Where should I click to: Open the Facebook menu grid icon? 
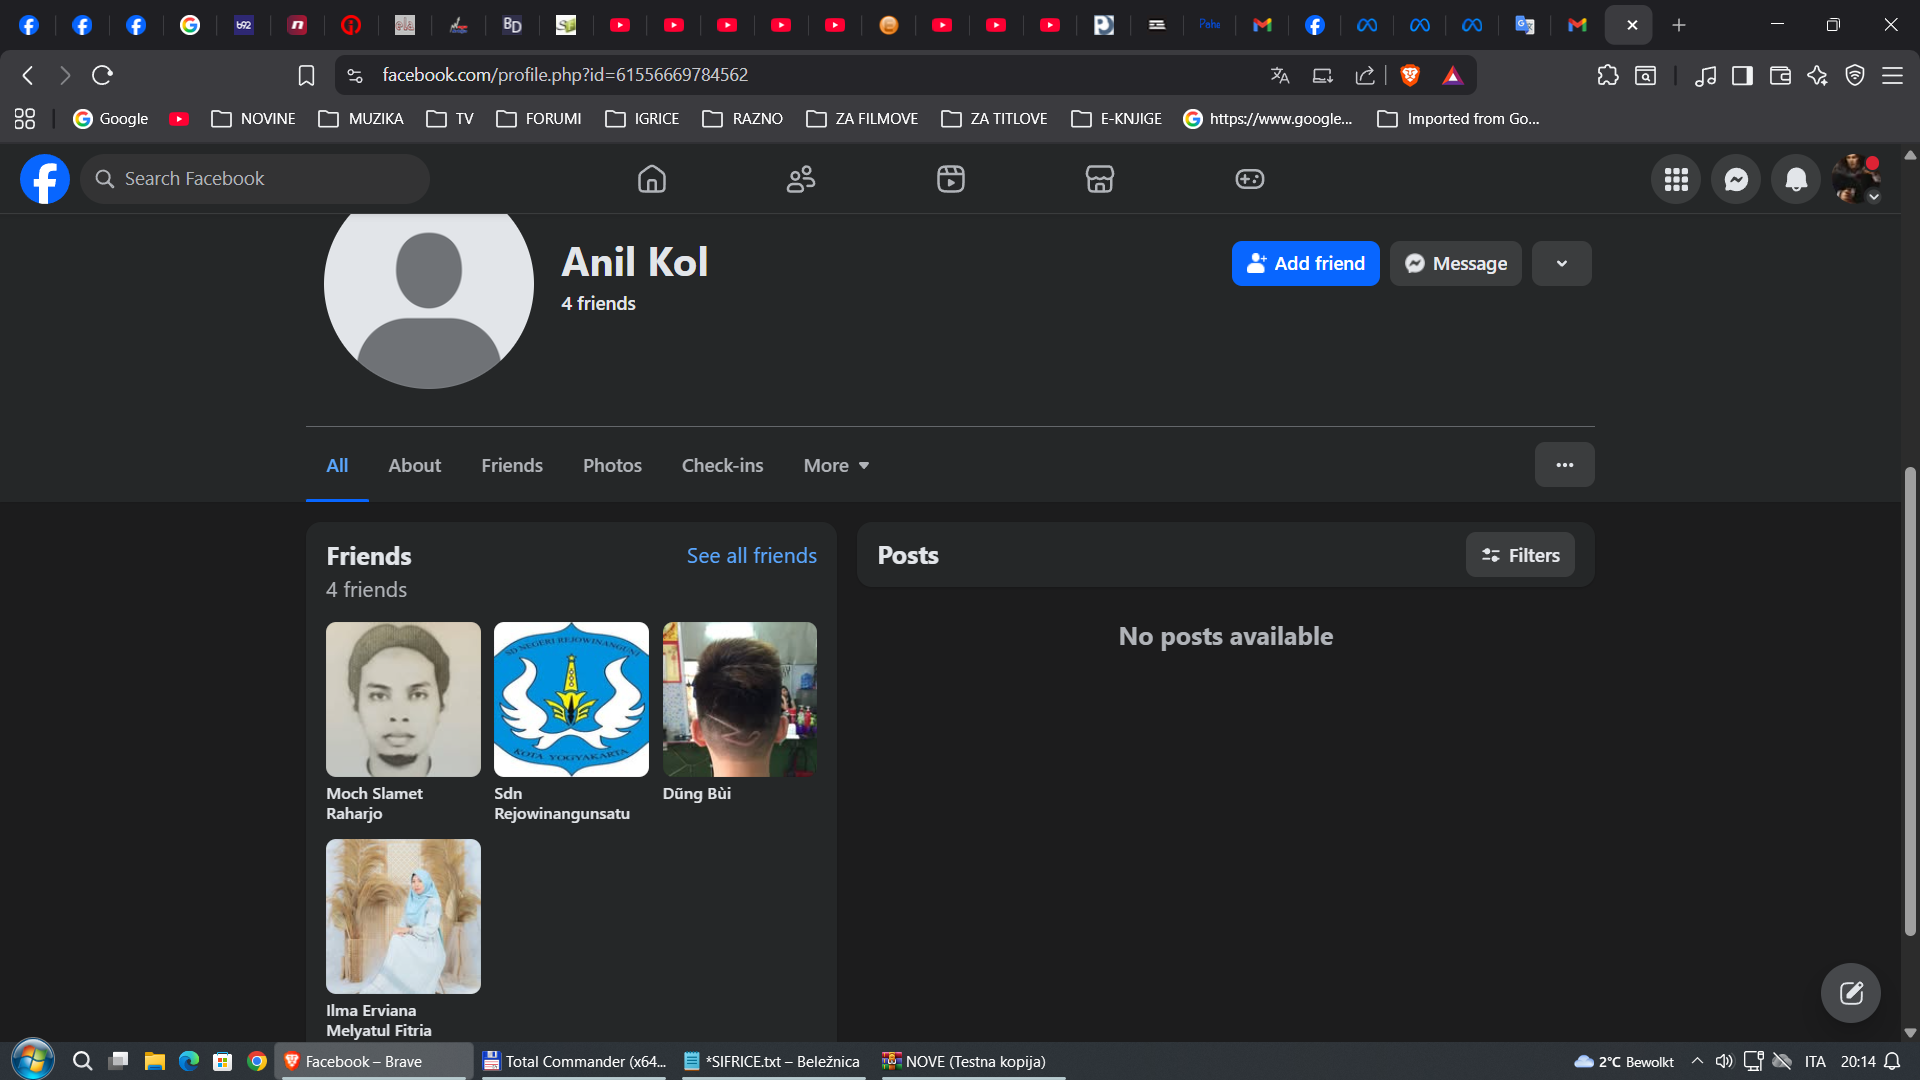pos(1675,180)
